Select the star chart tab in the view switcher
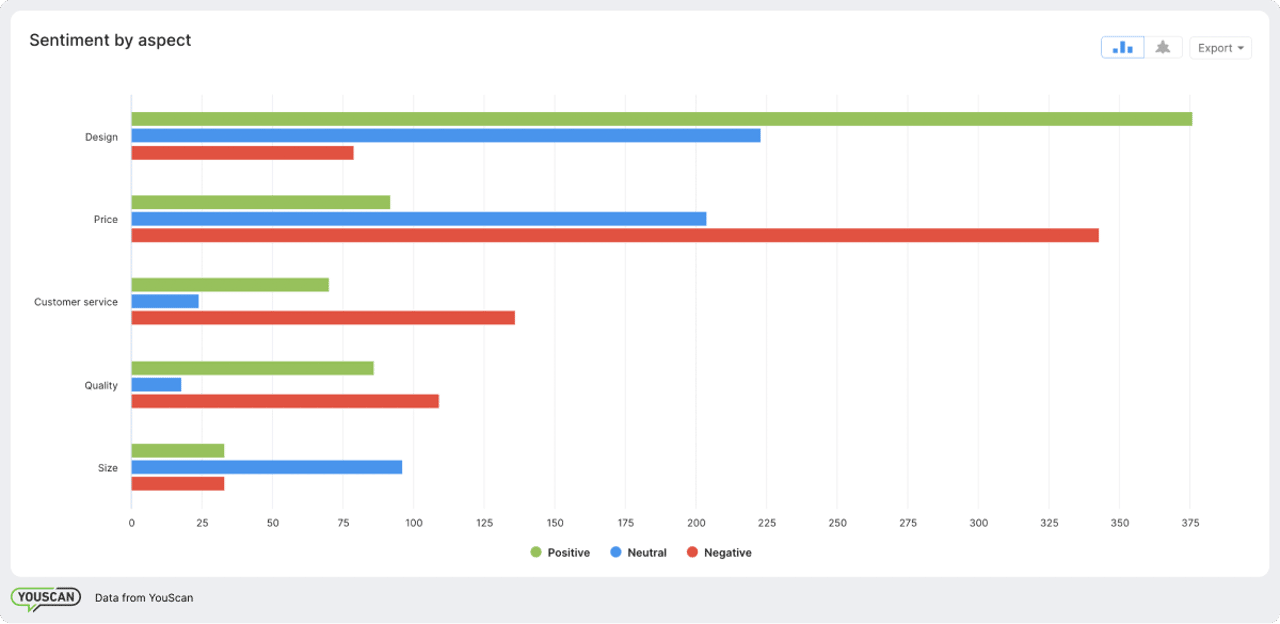 click(x=1162, y=47)
